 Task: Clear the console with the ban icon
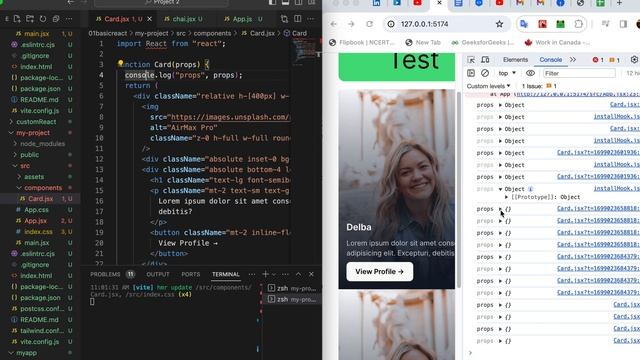tap(485, 73)
